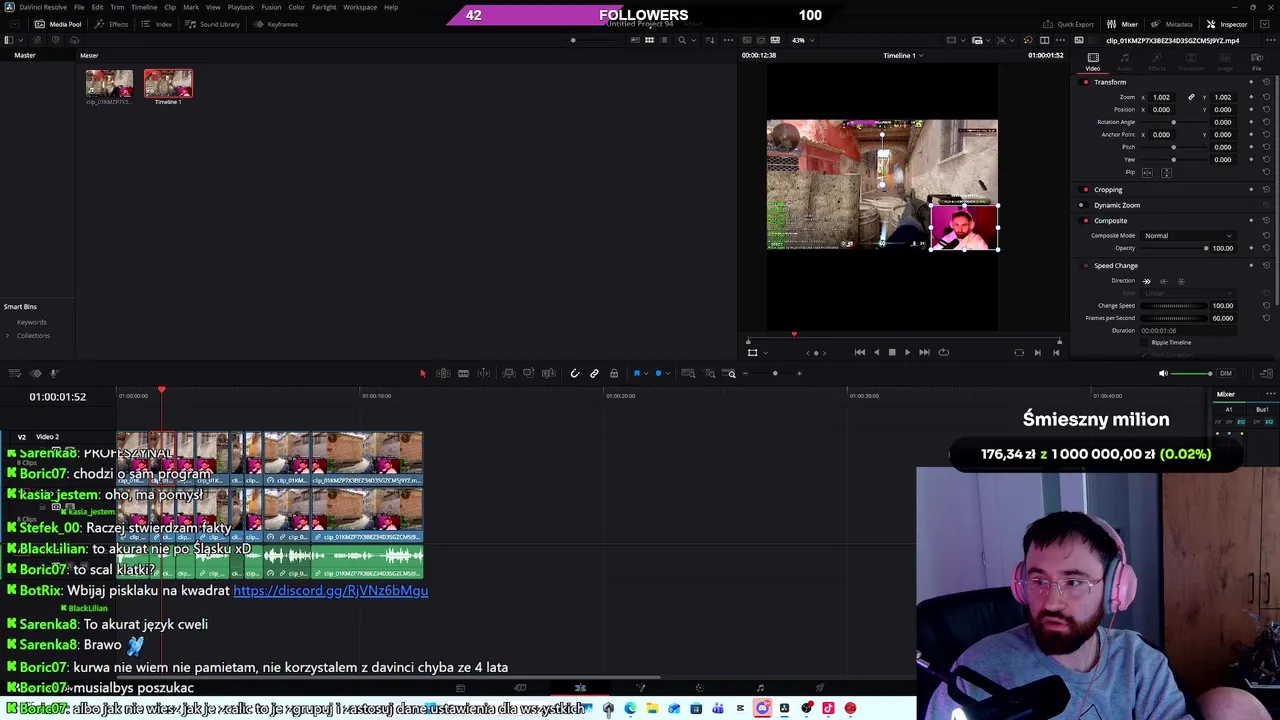
Task: Select reverse speed direction icon
Action: click(1163, 281)
